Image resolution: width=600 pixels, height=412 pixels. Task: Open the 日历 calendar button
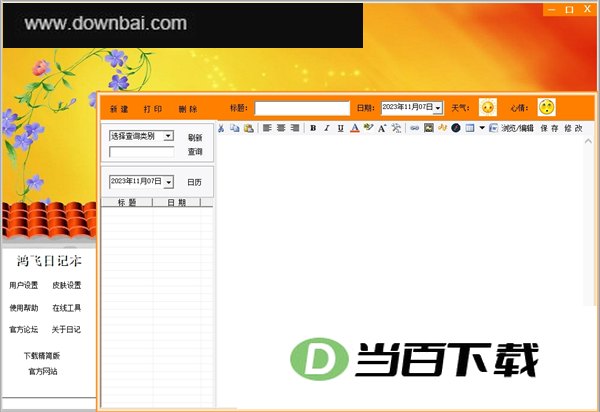[194, 182]
